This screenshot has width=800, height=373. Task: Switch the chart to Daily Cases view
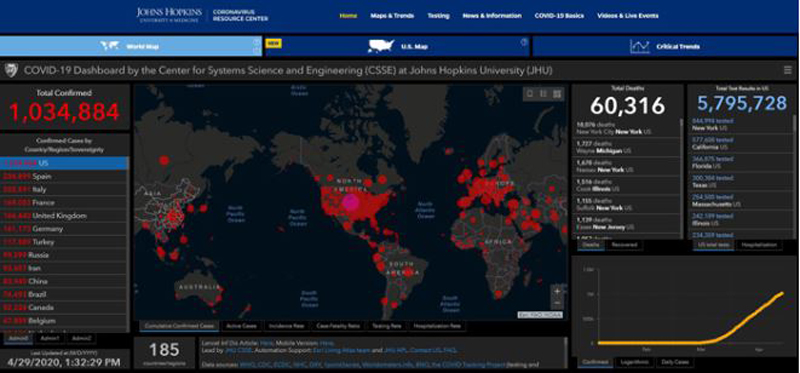click(674, 362)
